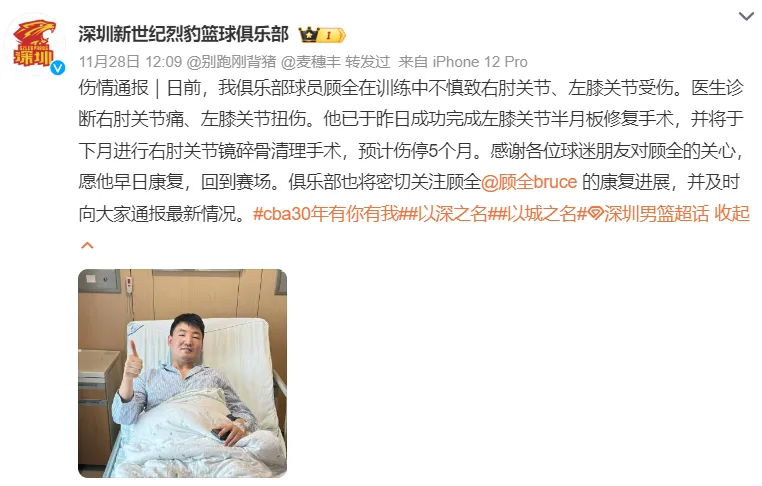Click the 转发过 reposted label

(368, 62)
